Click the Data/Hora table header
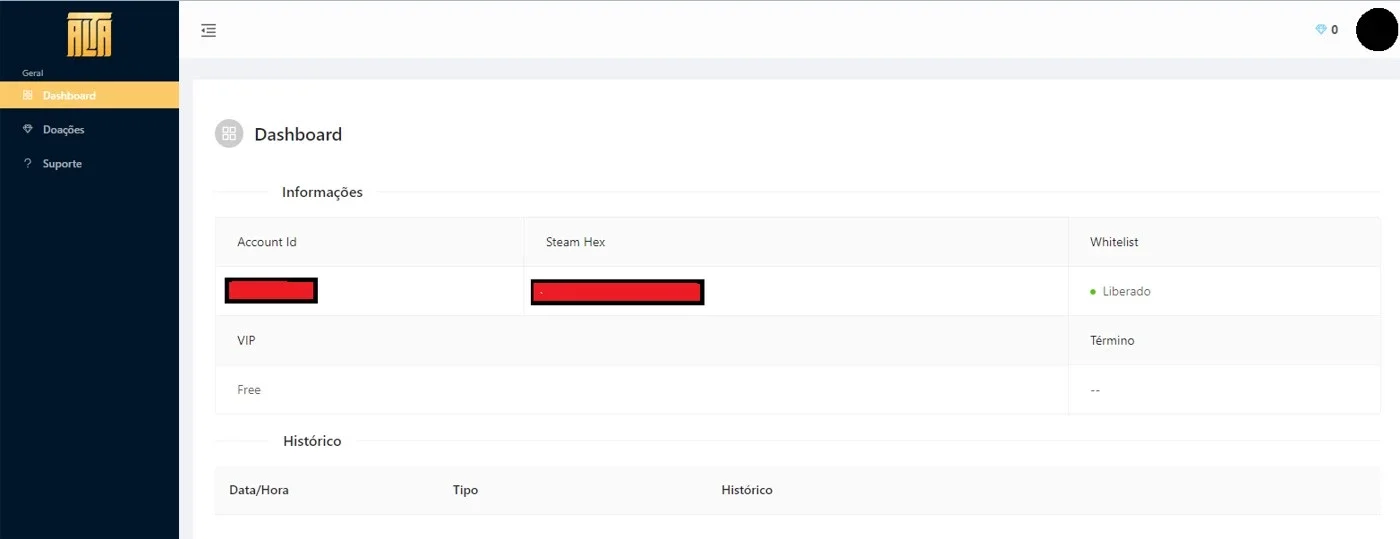The image size is (1400, 539). 259,490
